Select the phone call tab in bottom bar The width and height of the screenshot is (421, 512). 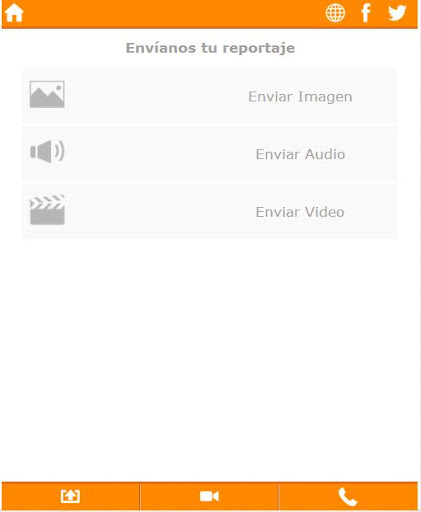click(348, 496)
